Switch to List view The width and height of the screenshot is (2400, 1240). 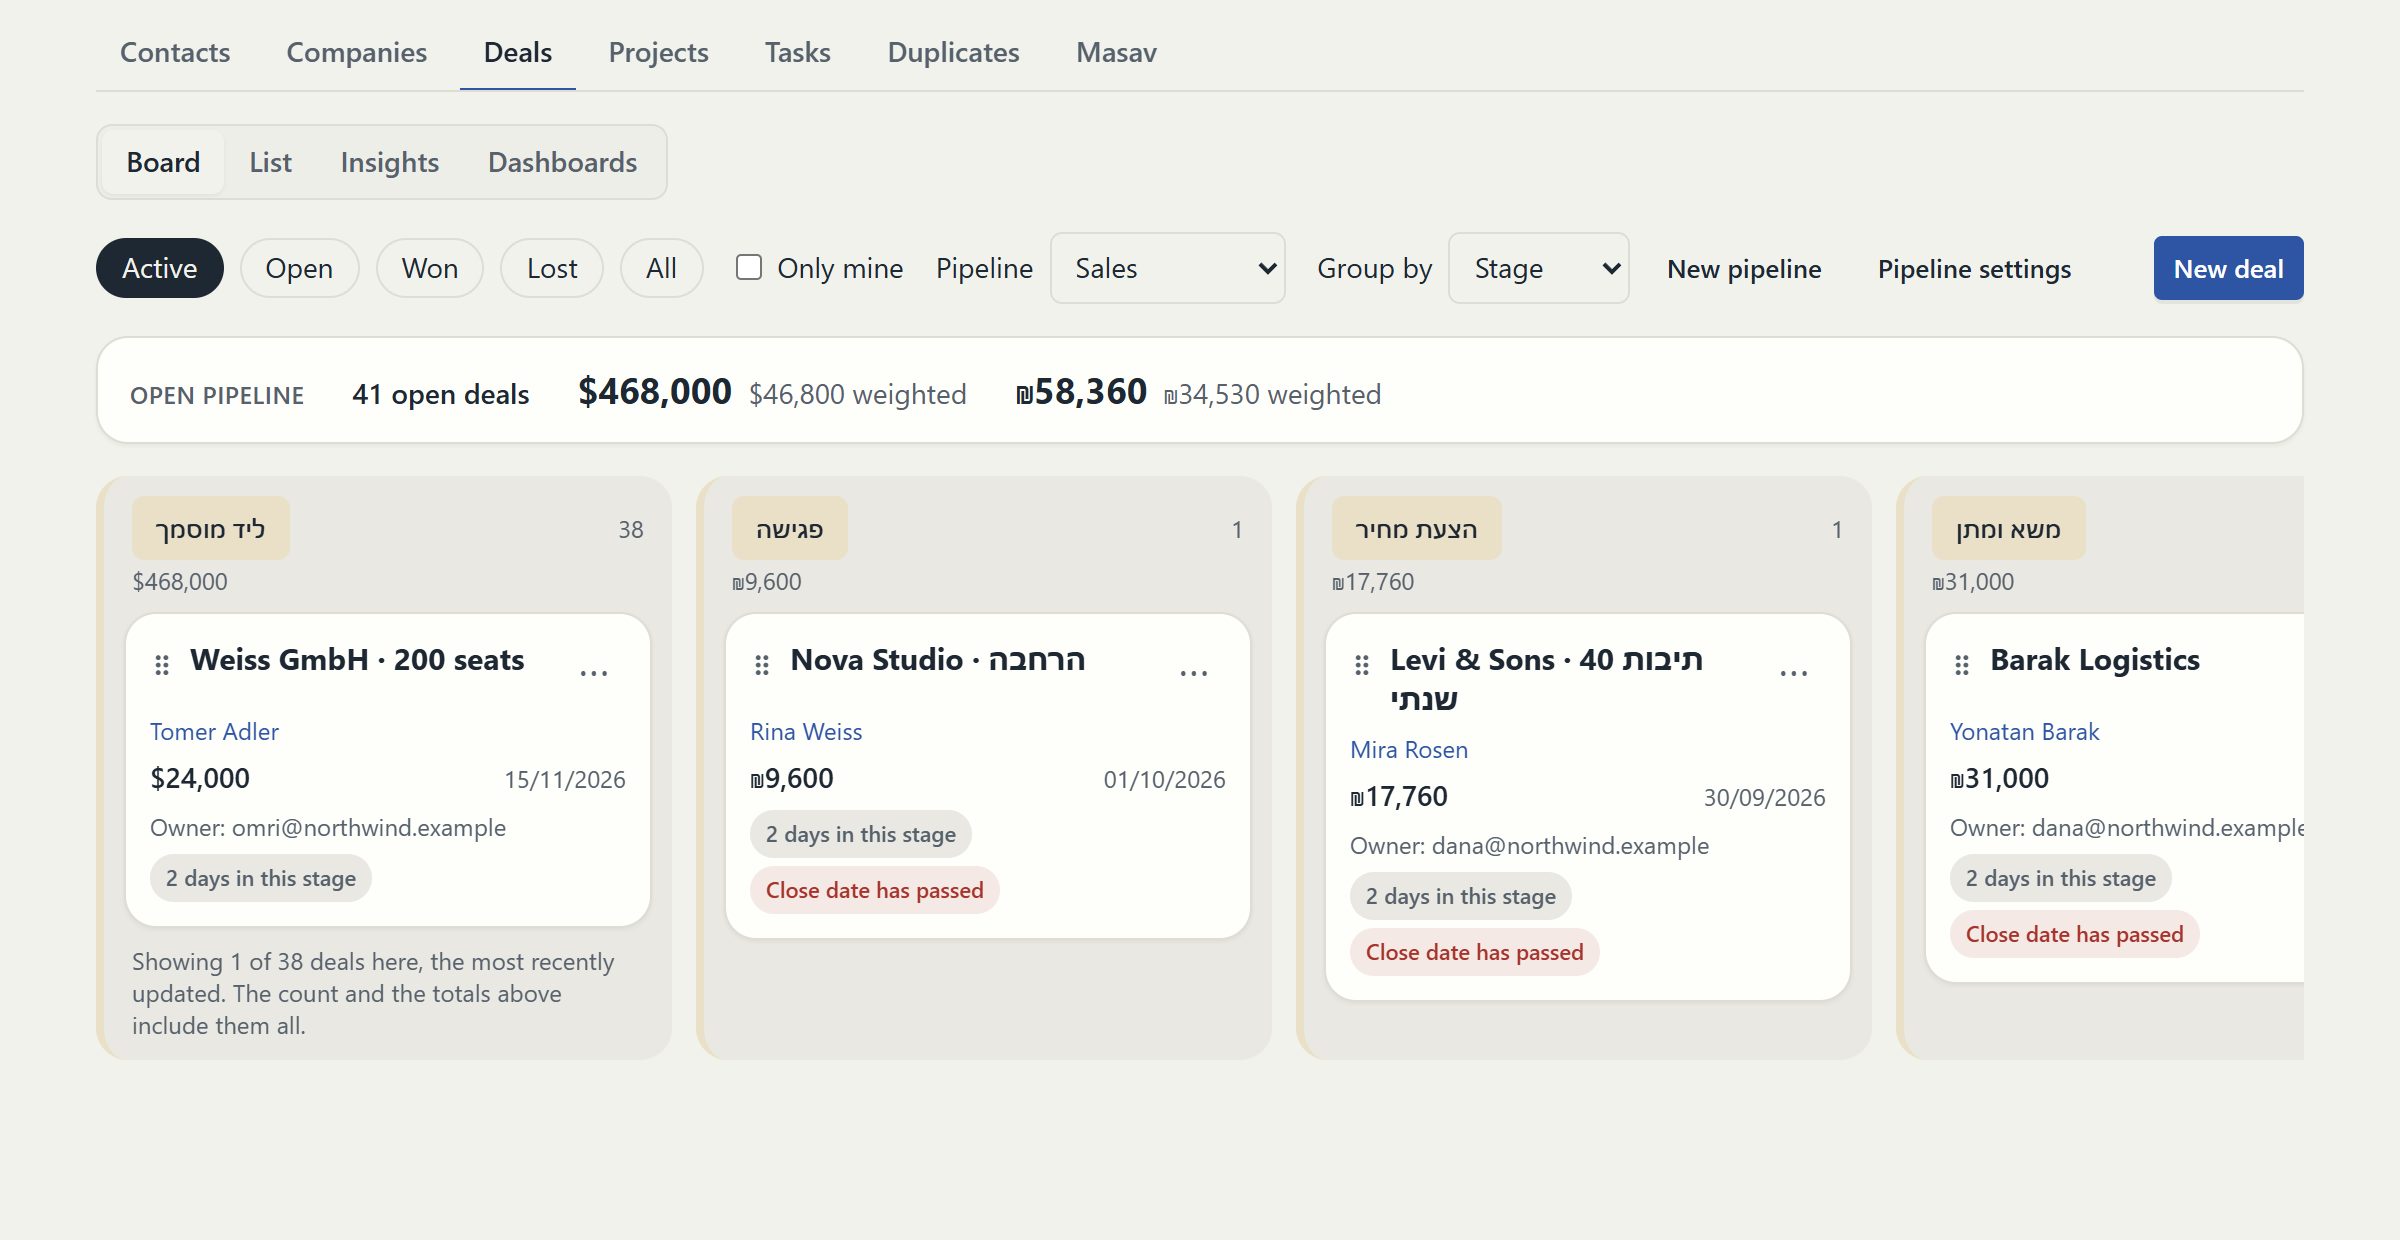(271, 162)
